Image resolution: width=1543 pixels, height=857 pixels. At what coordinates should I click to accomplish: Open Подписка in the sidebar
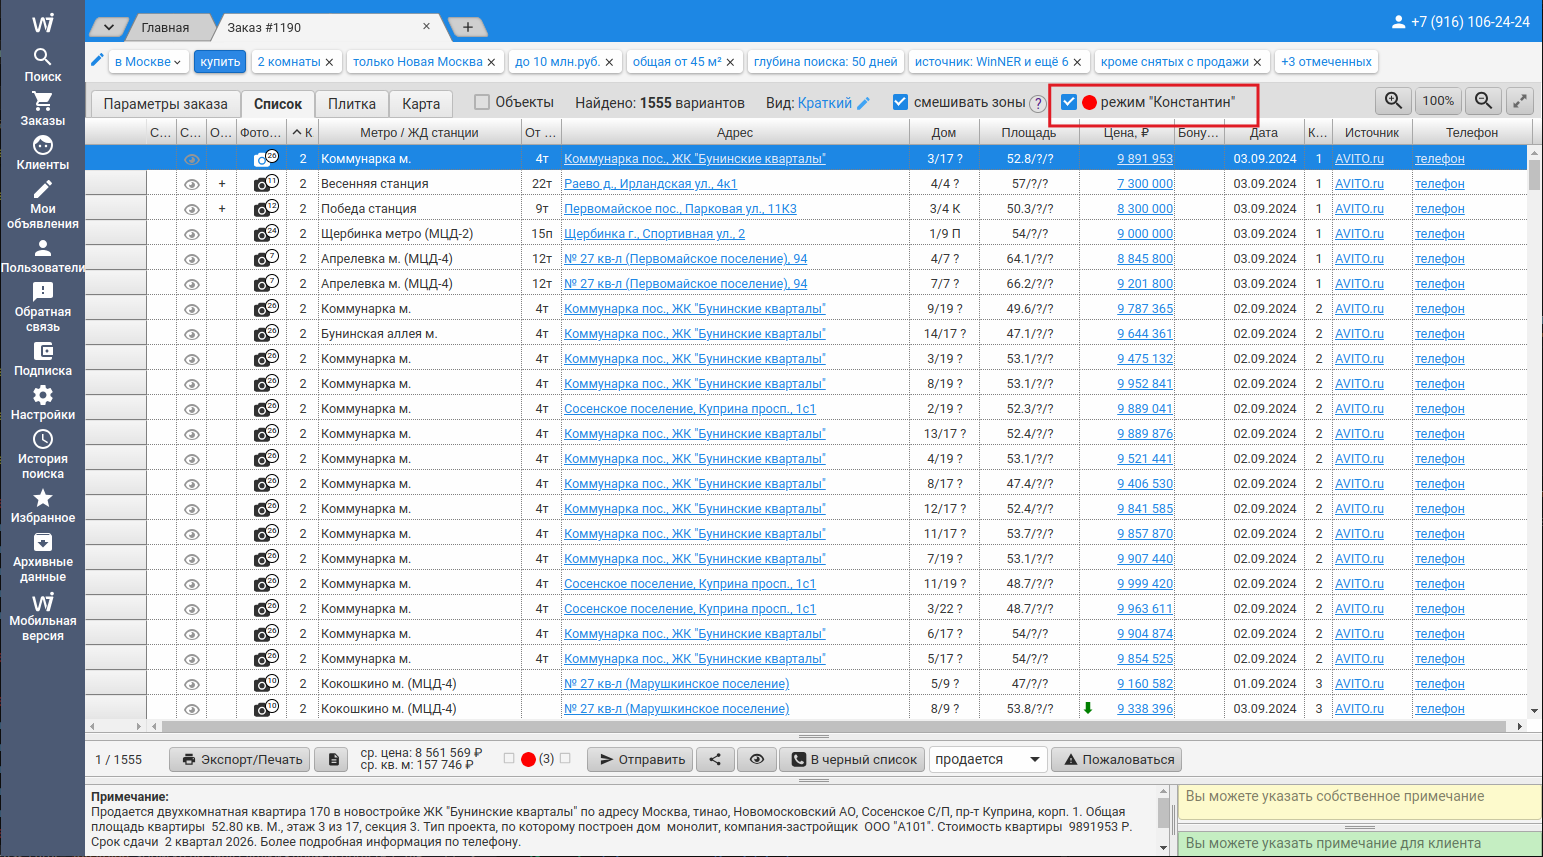[x=42, y=359]
